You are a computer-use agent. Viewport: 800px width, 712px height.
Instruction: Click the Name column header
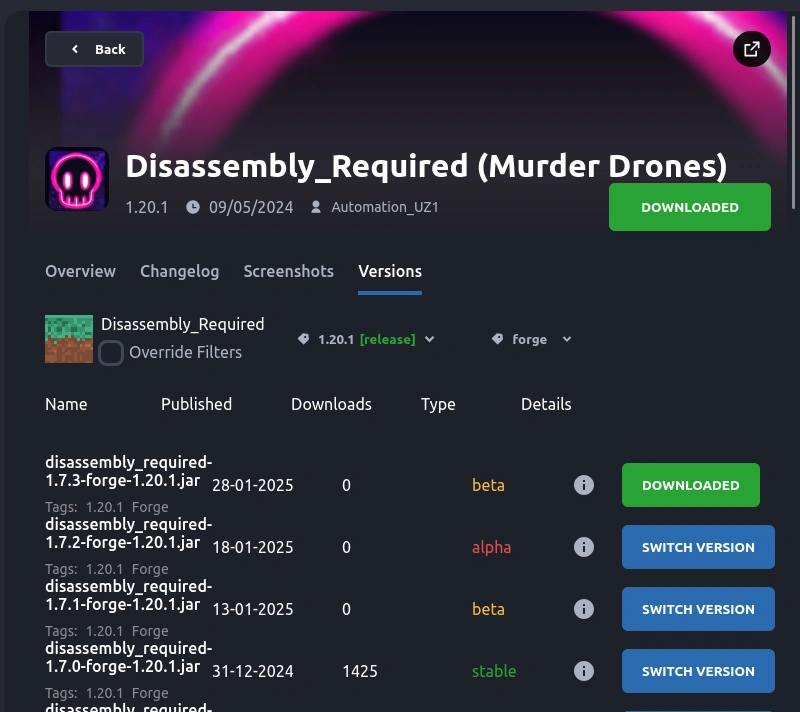[66, 404]
